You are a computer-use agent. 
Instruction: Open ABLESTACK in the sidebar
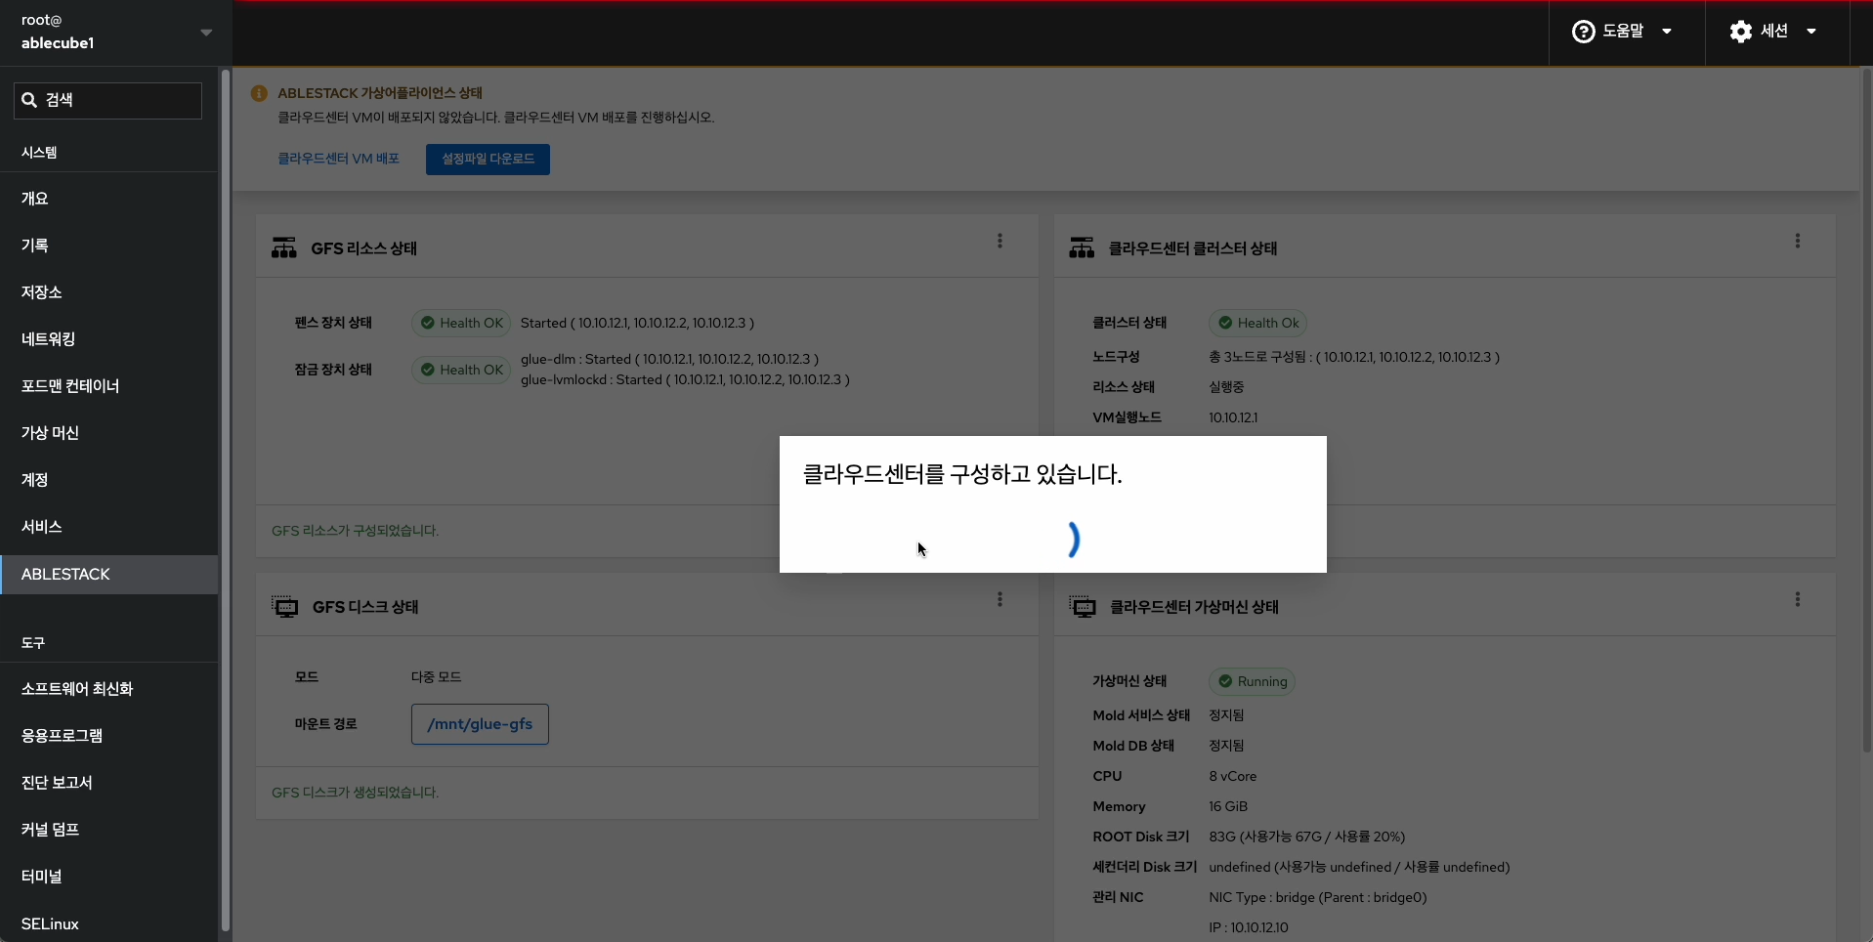pyautogui.click(x=66, y=574)
